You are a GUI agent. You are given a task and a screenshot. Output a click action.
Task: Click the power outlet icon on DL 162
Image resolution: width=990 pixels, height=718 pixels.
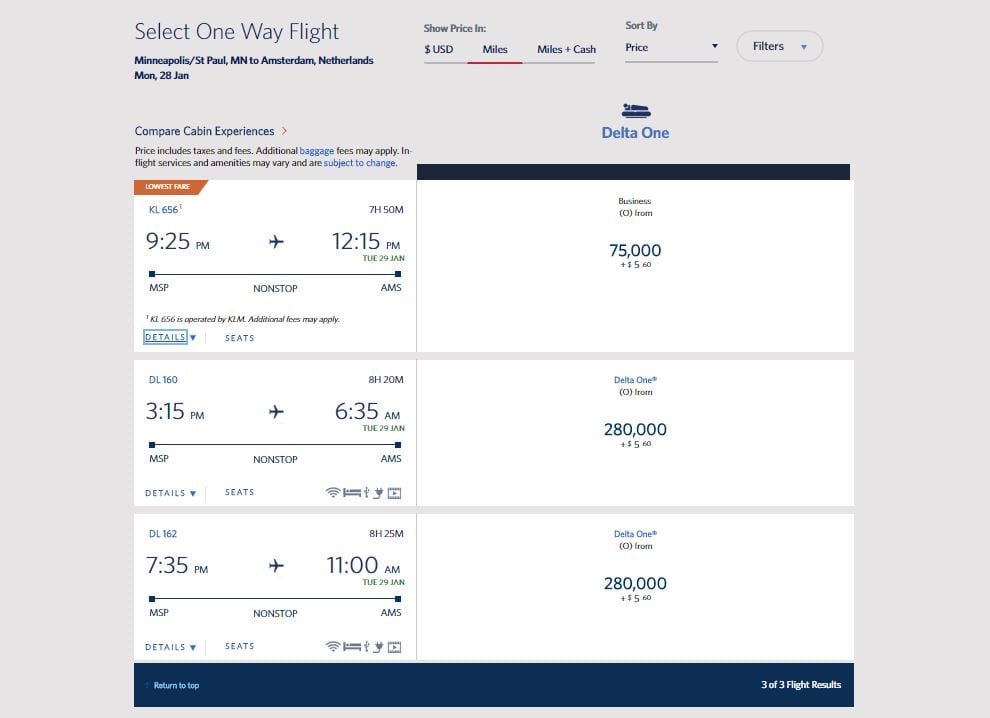(x=378, y=647)
